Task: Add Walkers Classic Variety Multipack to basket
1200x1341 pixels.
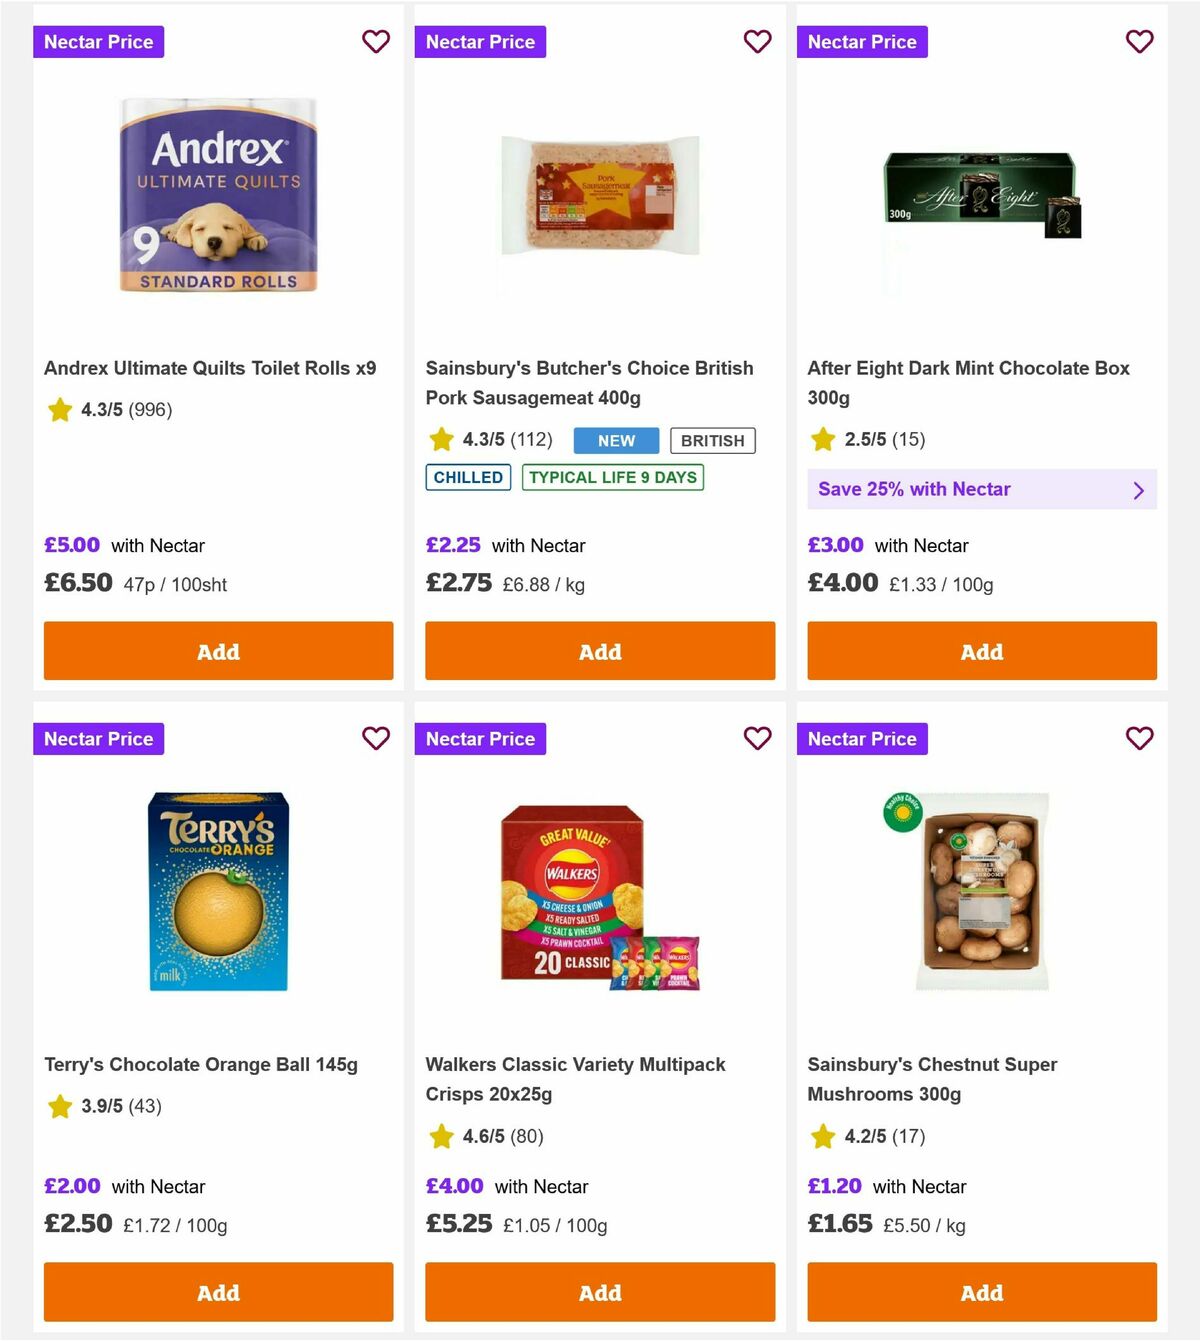Action: pyautogui.click(x=599, y=1292)
